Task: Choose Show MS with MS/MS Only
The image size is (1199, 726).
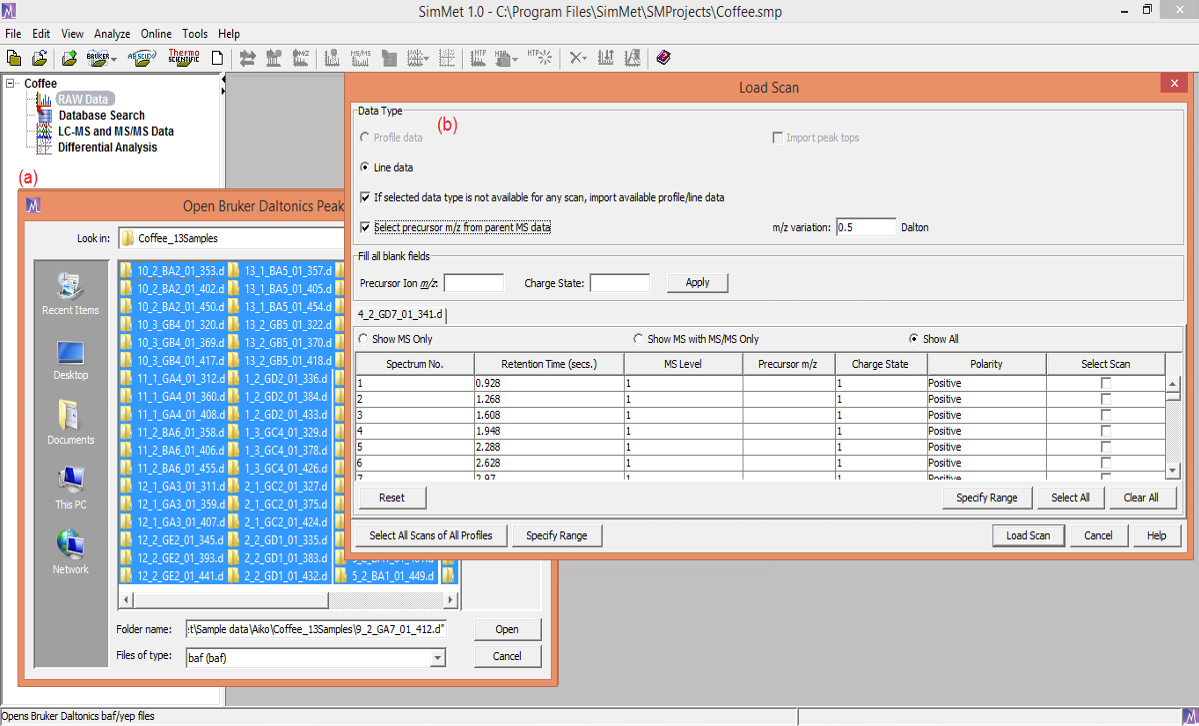Action: click(638, 339)
